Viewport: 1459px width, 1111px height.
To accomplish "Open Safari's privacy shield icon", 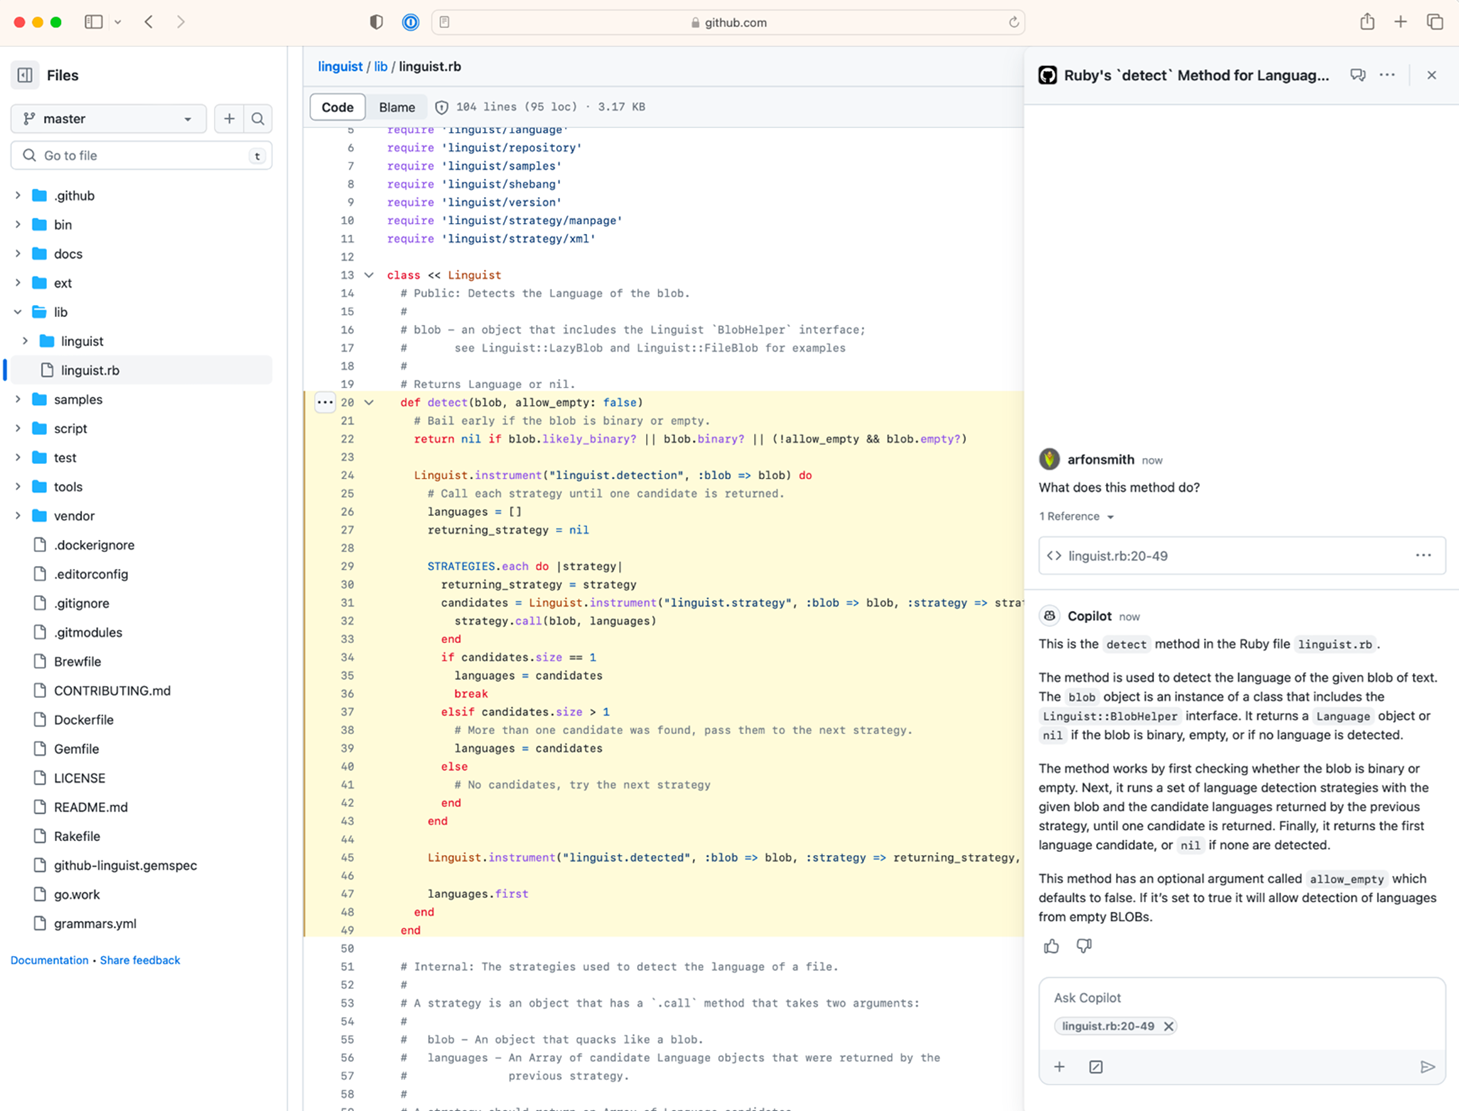I will pos(375,21).
